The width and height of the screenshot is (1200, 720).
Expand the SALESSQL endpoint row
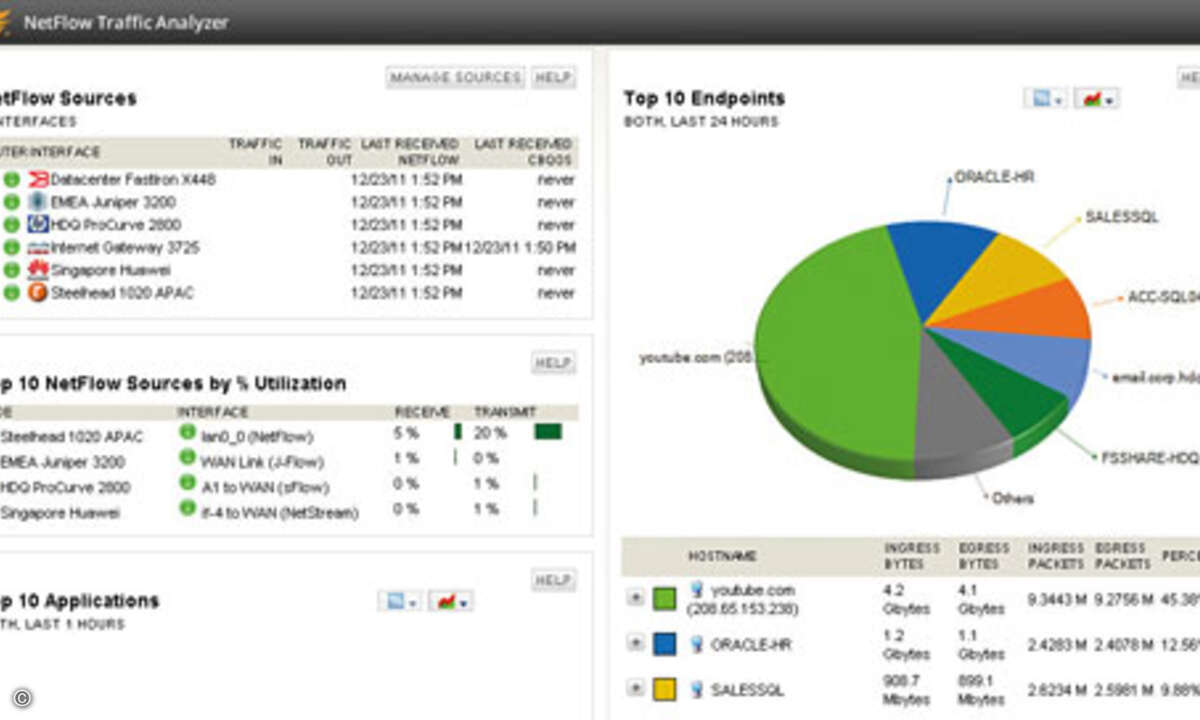(635, 687)
